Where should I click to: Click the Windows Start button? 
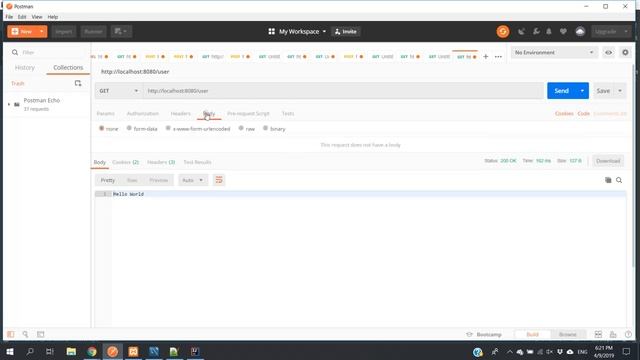click(10, 351)
